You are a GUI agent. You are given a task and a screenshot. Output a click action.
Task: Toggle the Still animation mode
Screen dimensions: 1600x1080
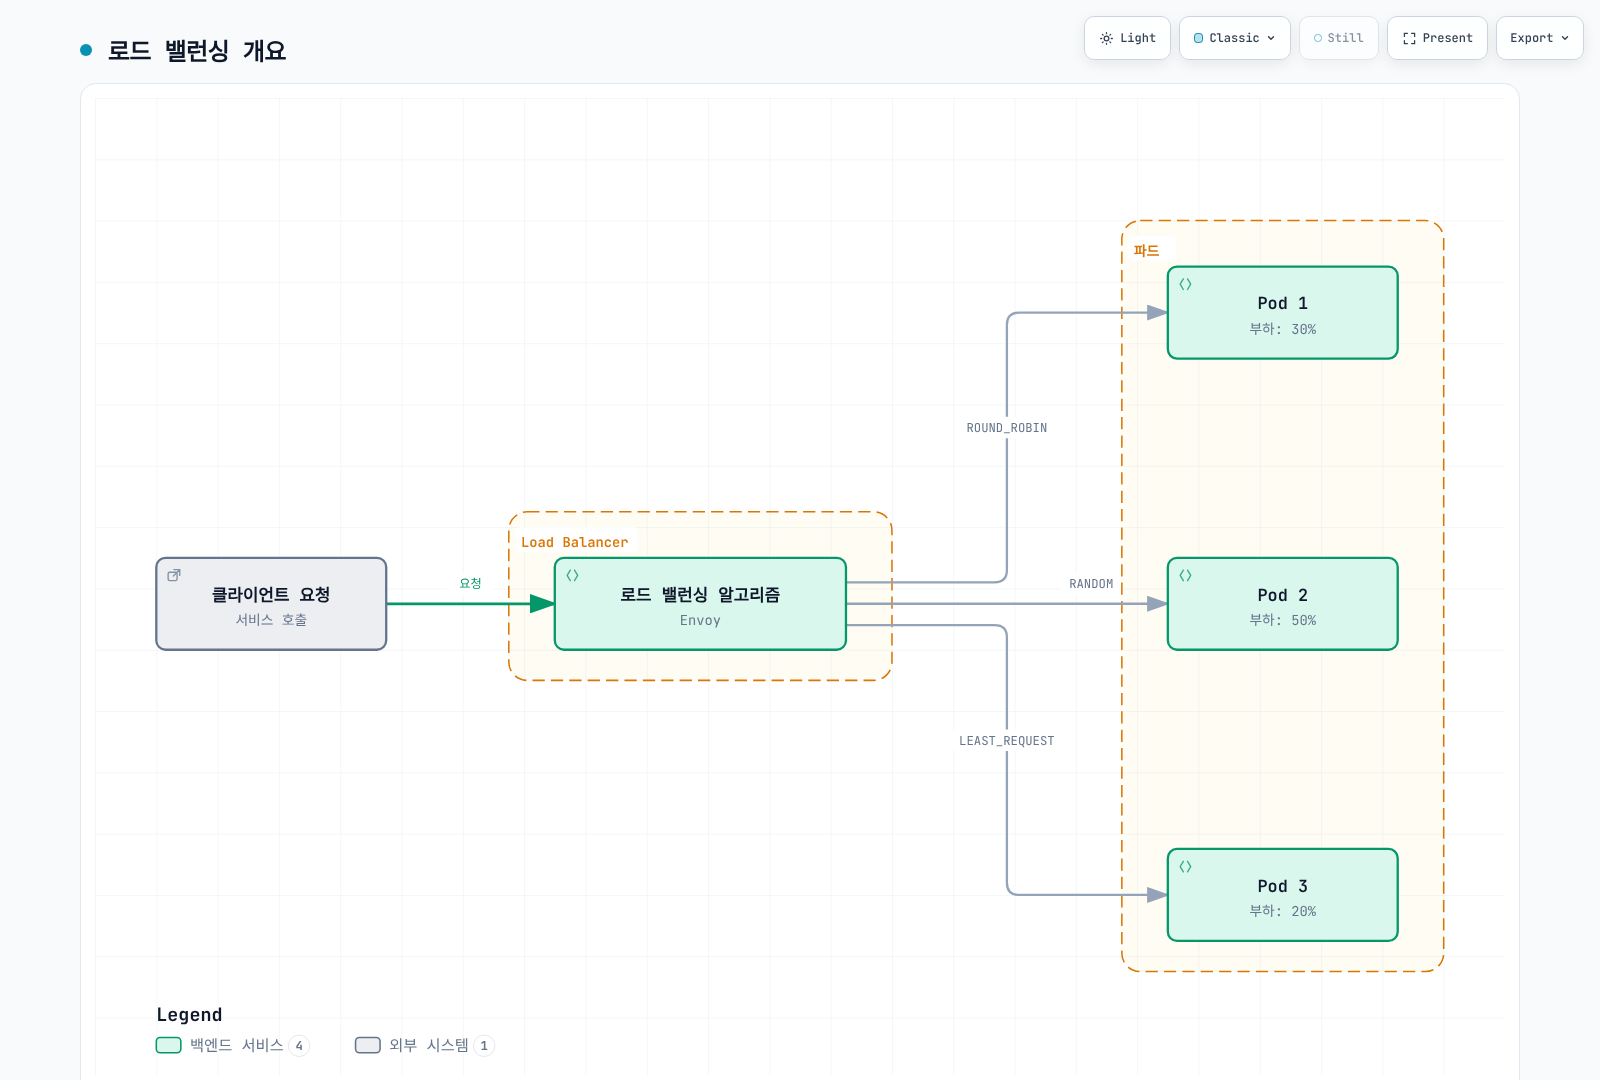[x=1338, y=38]
